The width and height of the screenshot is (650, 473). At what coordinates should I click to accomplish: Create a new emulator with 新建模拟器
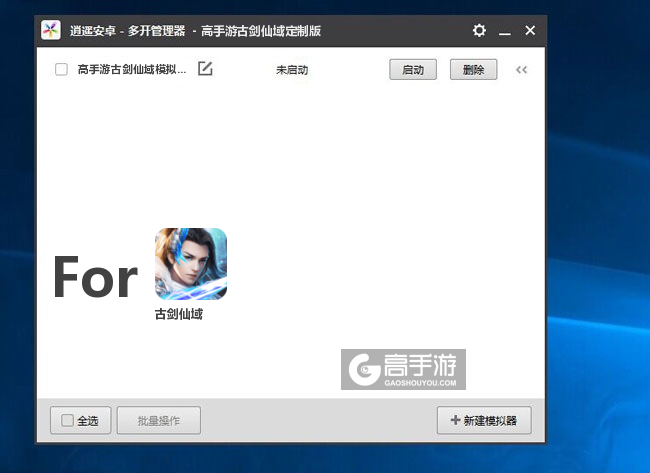484,420
